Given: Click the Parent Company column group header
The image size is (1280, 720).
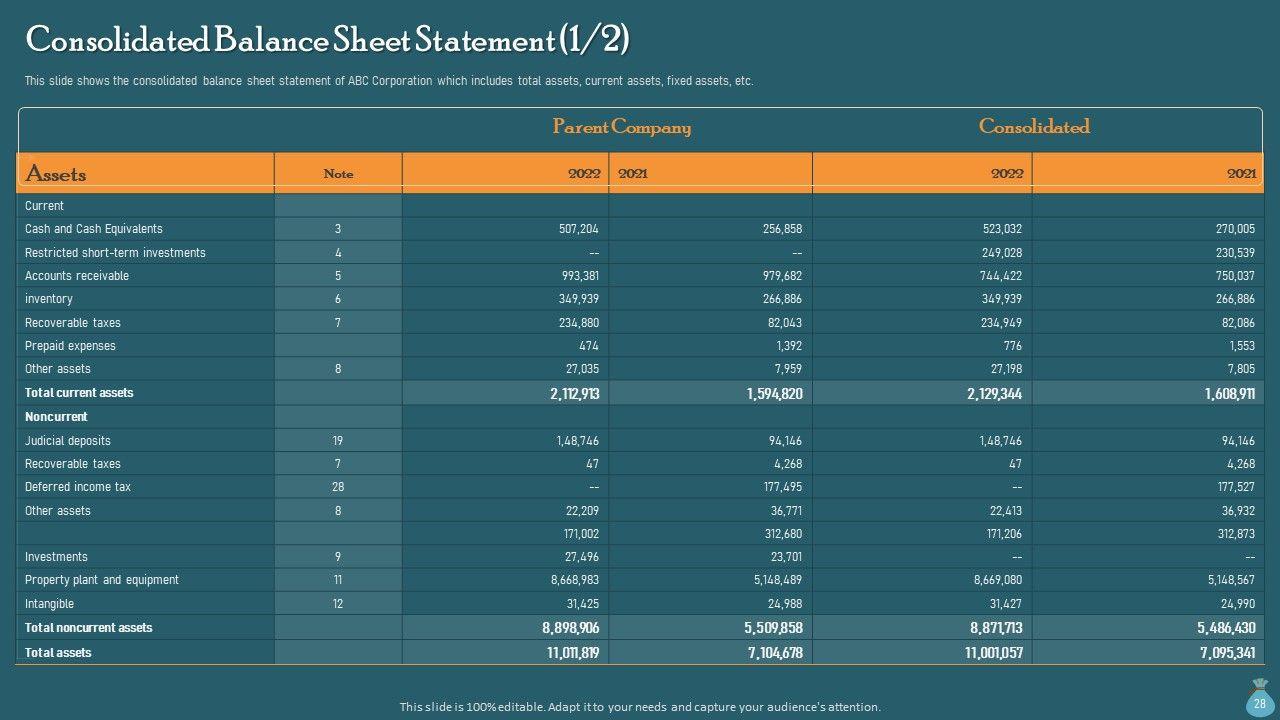Looking at the screenshot, I should click(x=621, y=127).
